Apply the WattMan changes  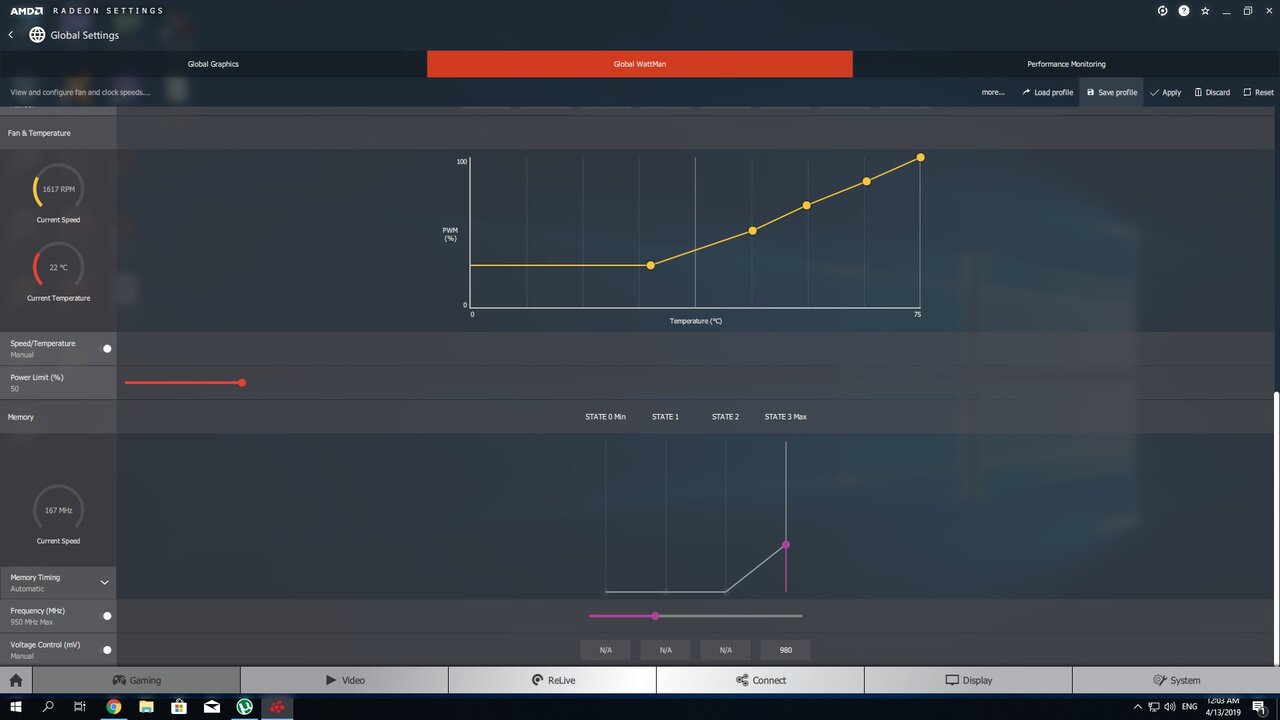tap(1165, 92)
